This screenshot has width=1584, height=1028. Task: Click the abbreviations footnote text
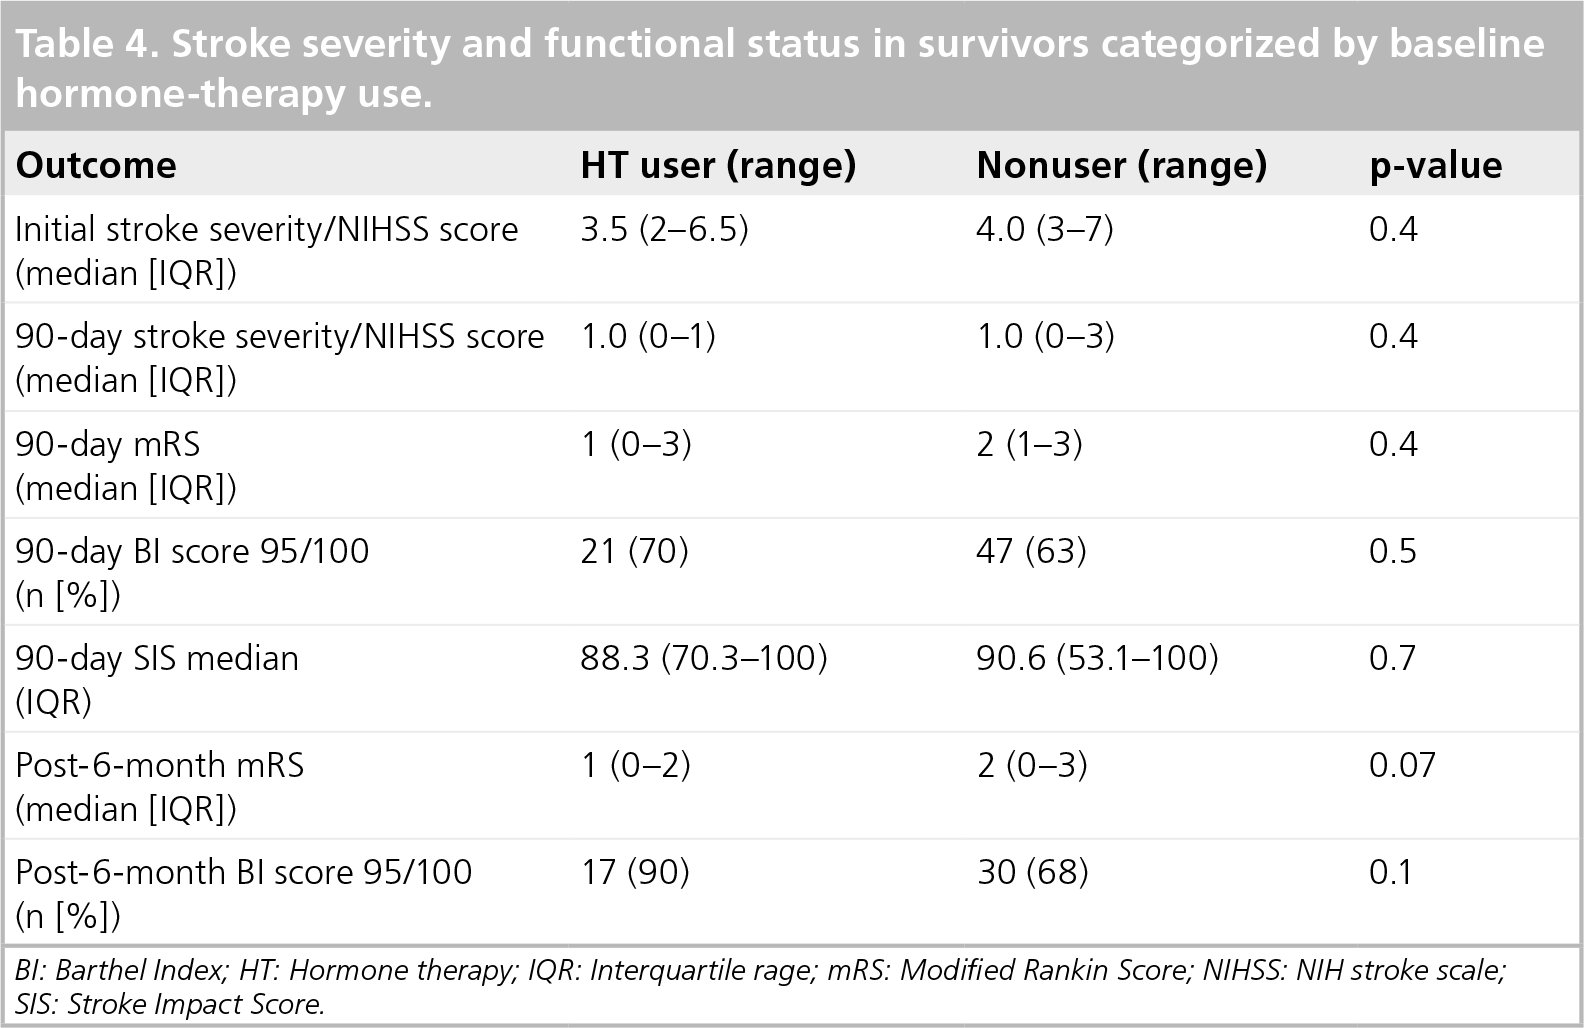point(760,987)
